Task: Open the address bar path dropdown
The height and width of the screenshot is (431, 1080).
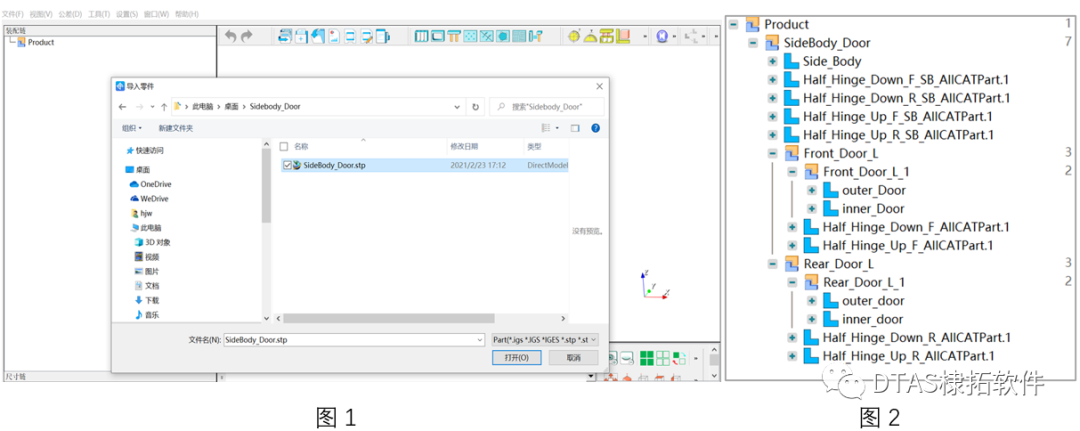Action: 457,107
